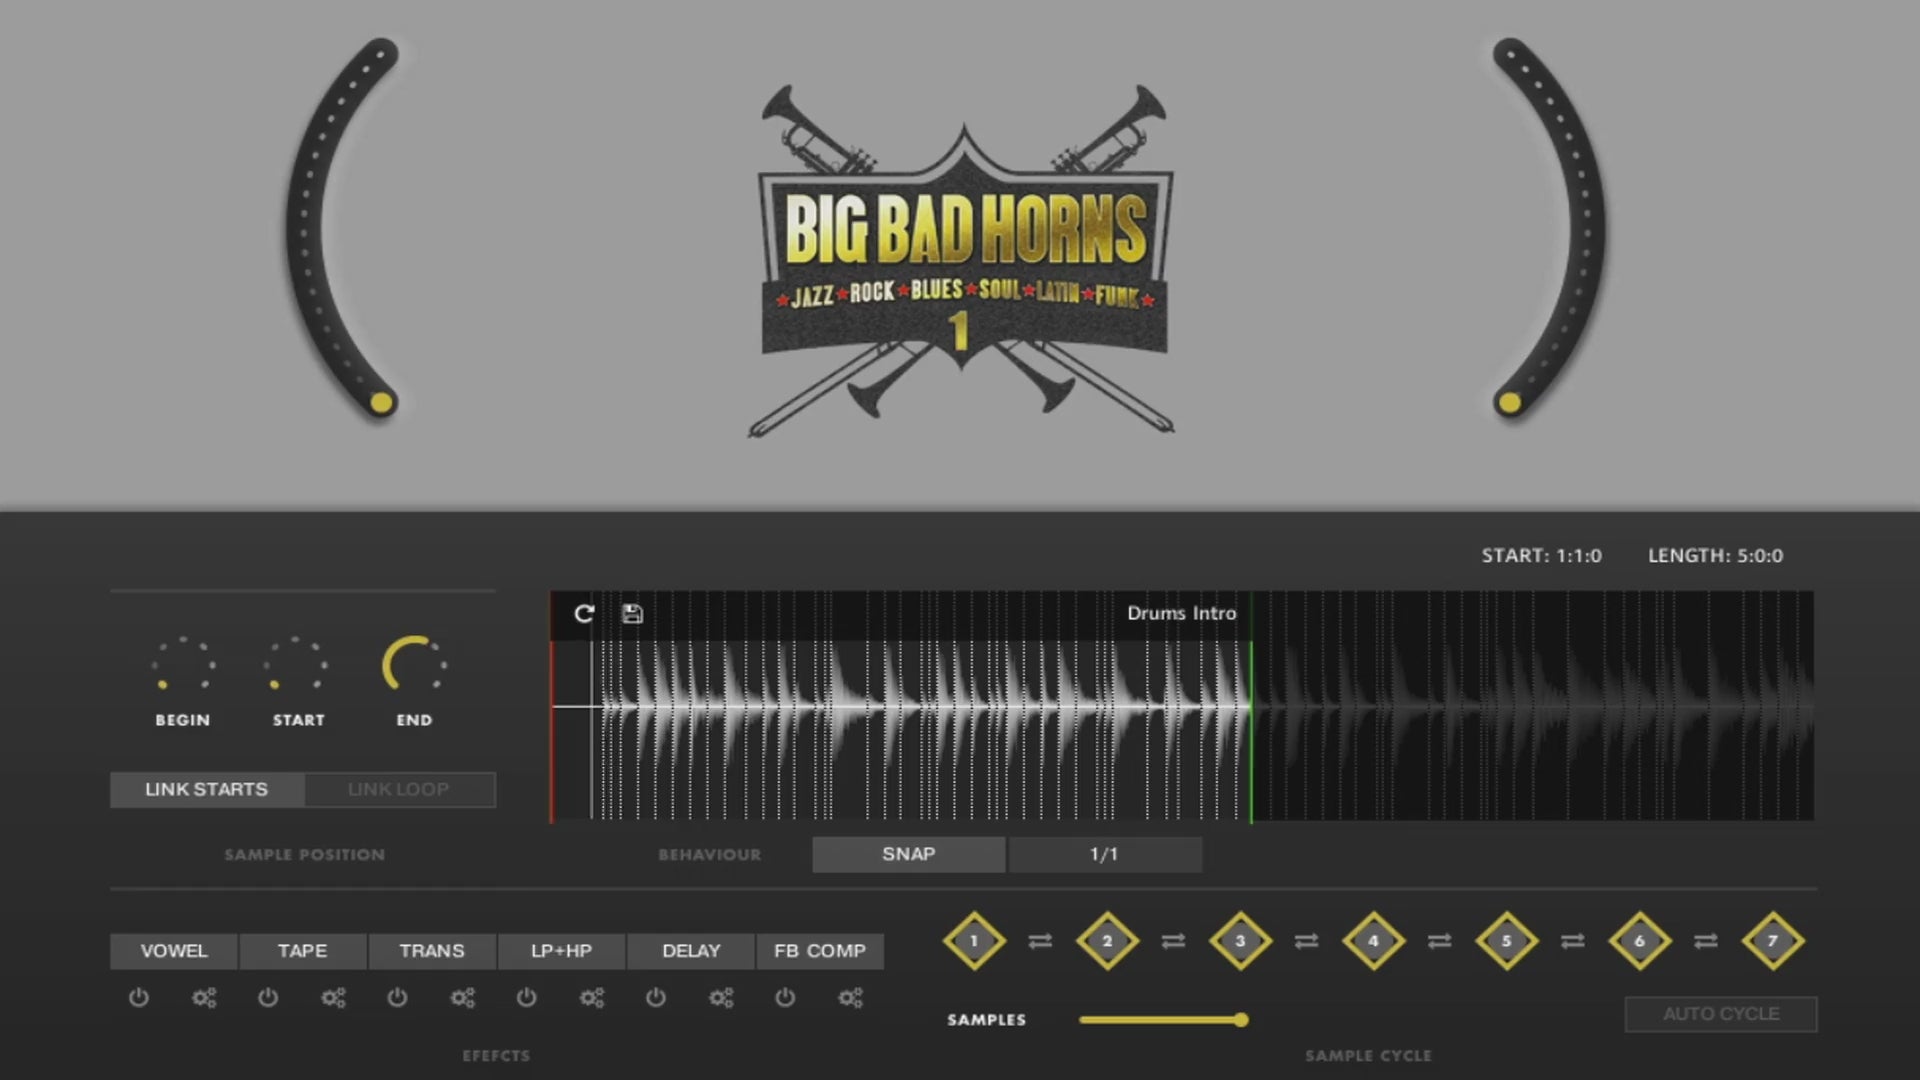Open the TAPE effect settings gears

333,997
